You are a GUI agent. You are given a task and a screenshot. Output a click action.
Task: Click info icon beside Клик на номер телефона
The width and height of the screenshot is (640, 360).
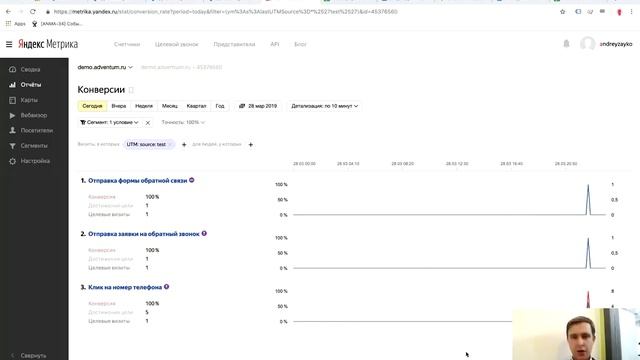tap(167, 287)
